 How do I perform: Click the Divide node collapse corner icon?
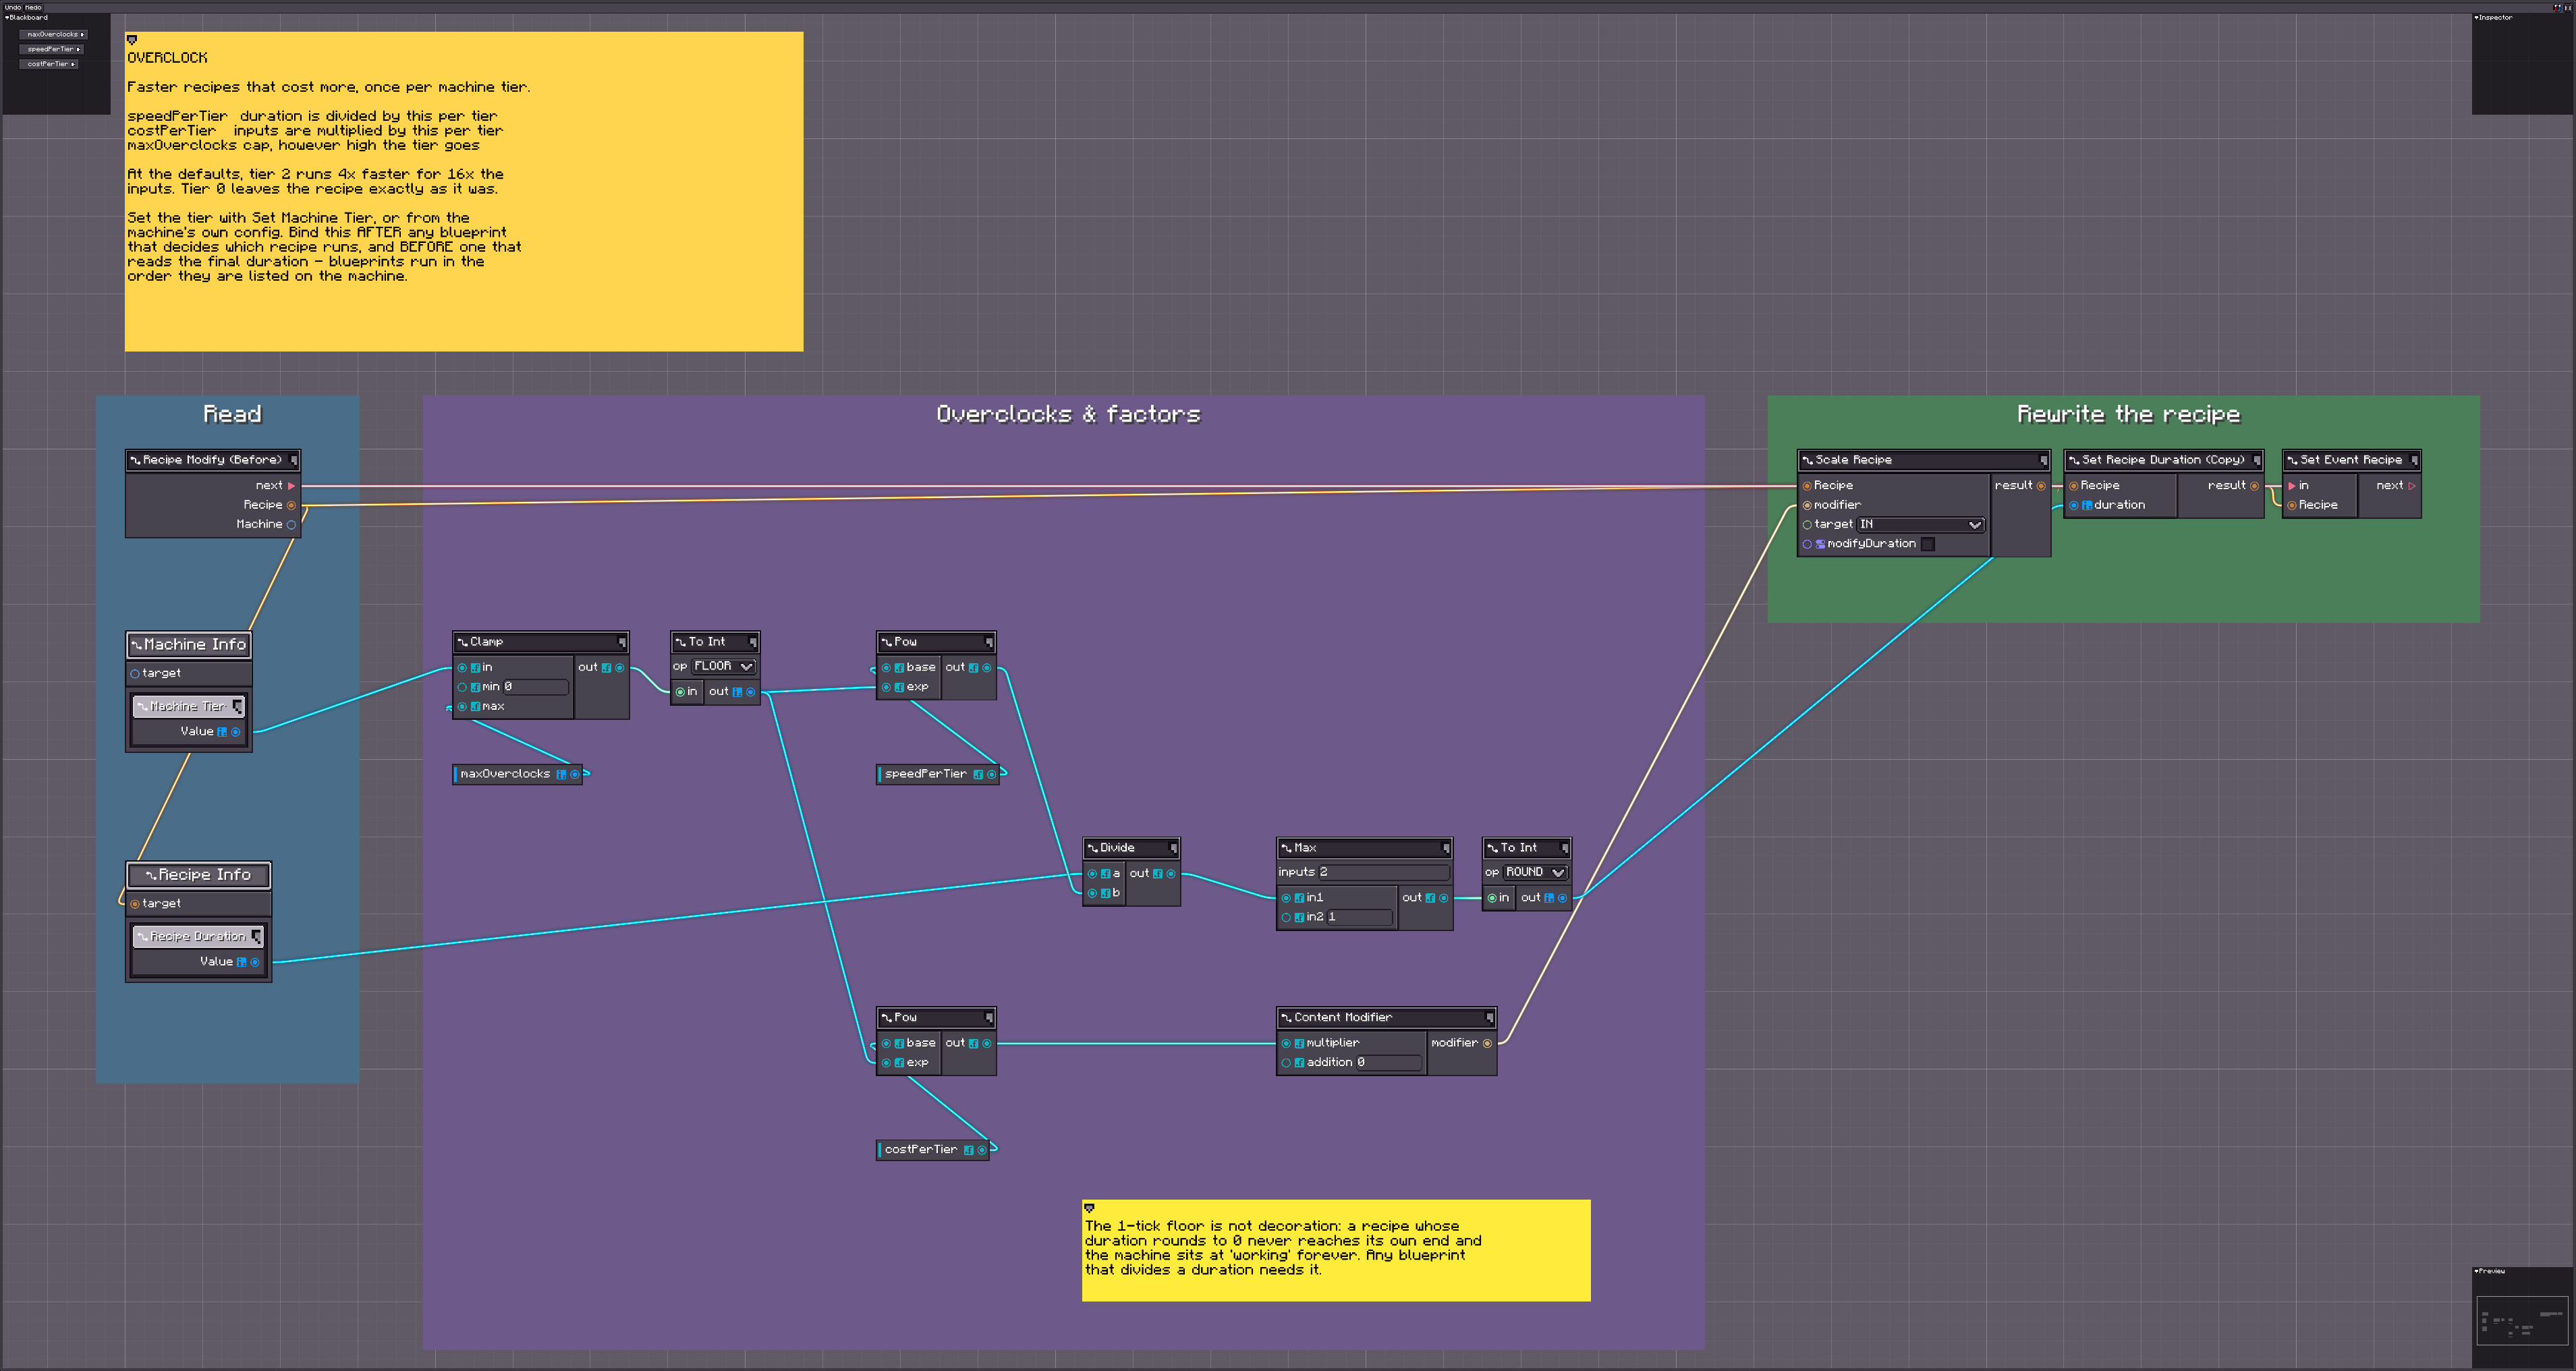point(1172,848)
